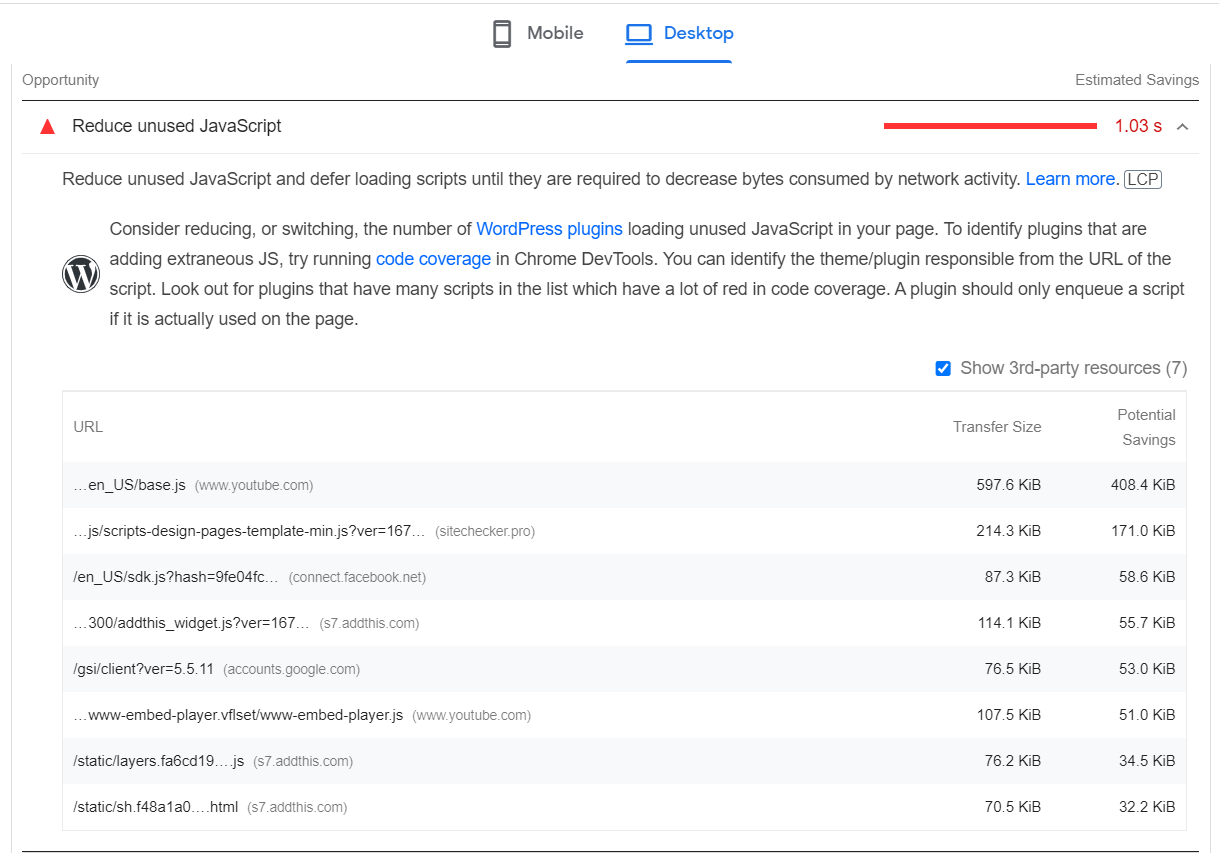
Task: Click the www-embed-player.js URL entry
Action: coord(238,715)
